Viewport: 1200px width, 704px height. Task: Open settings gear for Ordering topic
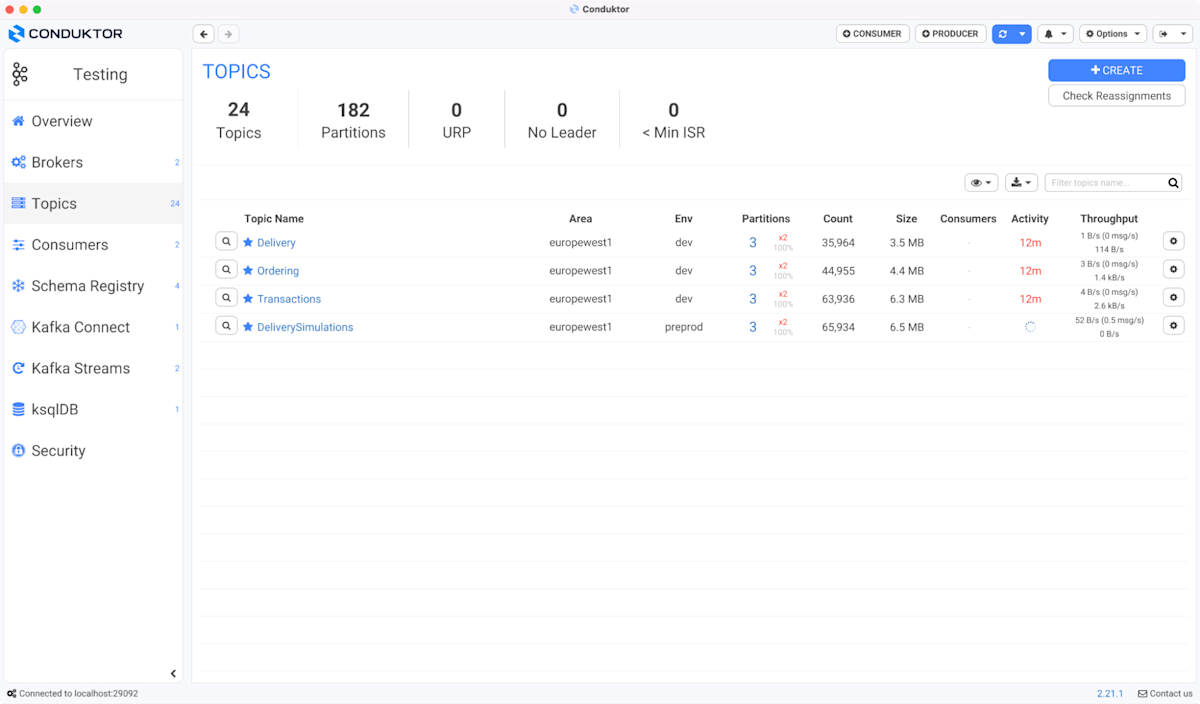tap(1174, 269)
